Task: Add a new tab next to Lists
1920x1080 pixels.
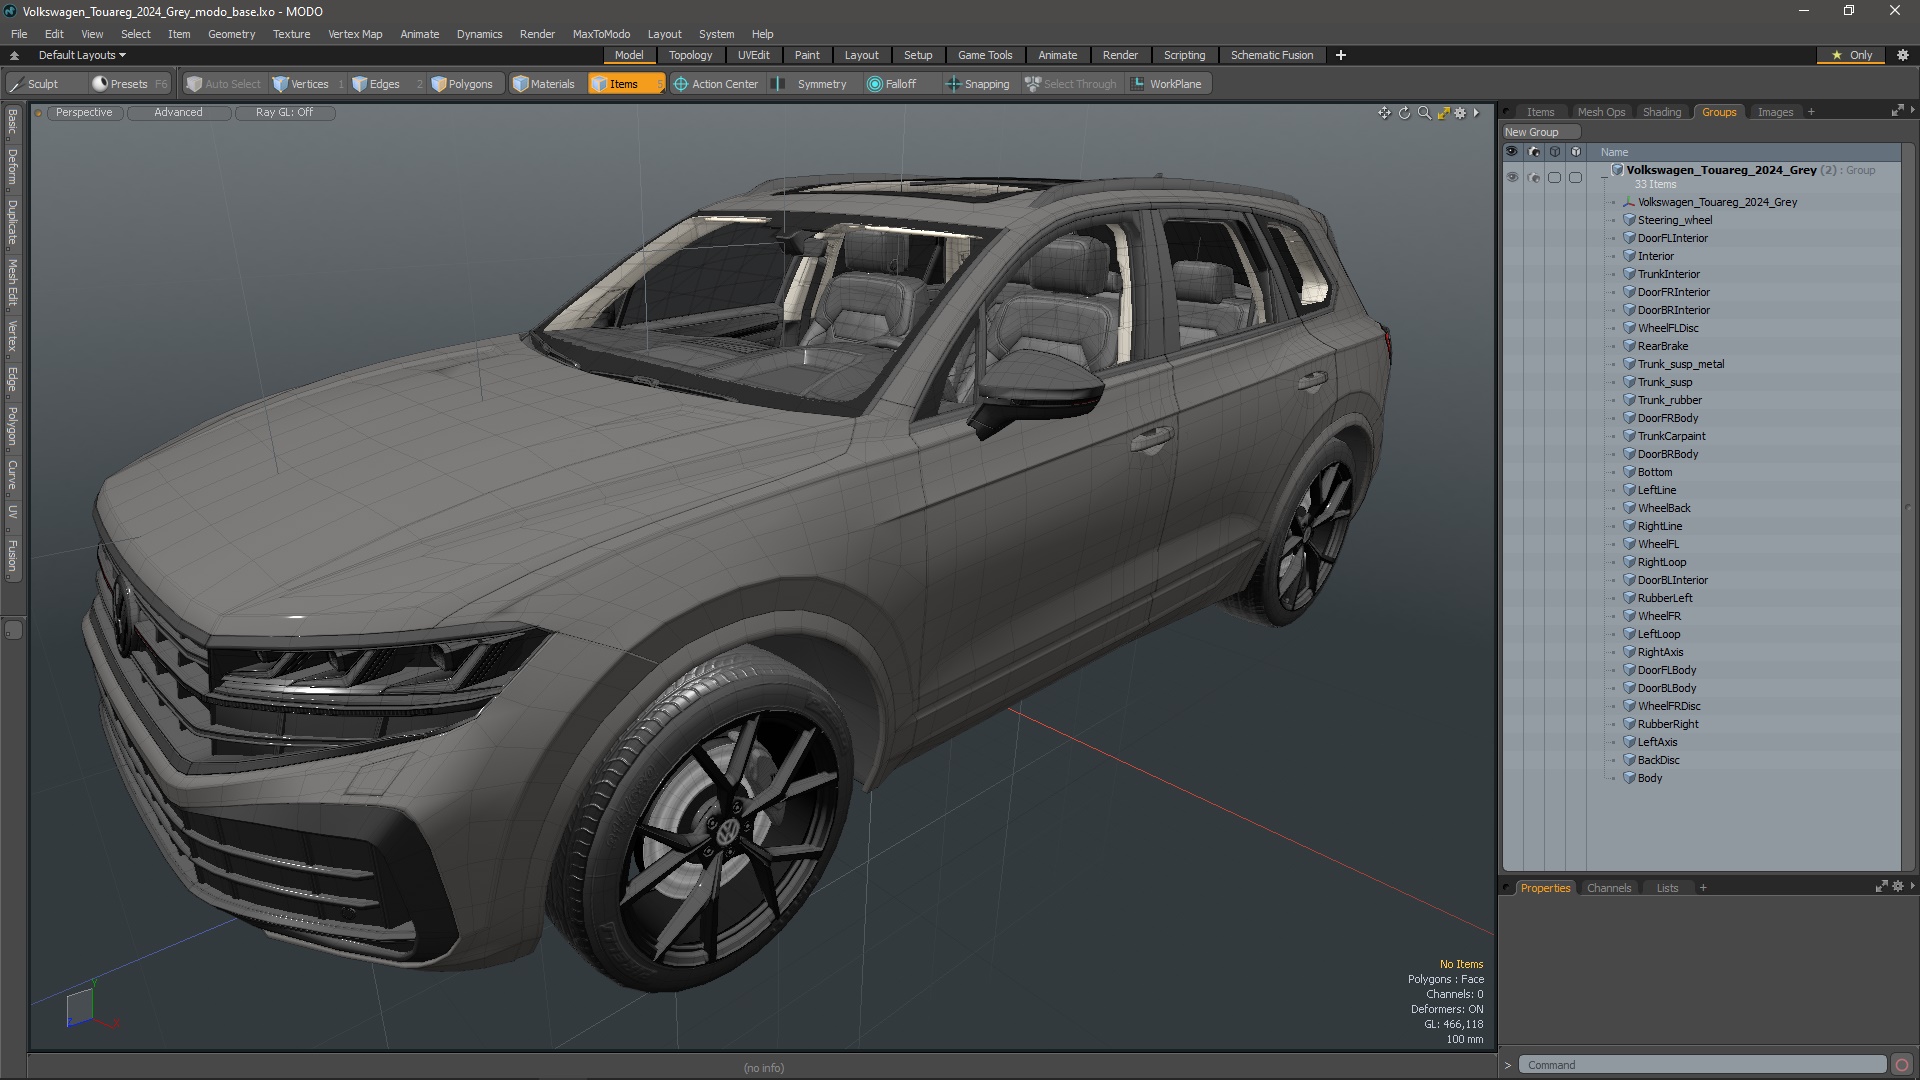Action: (x=1703, y=888)
